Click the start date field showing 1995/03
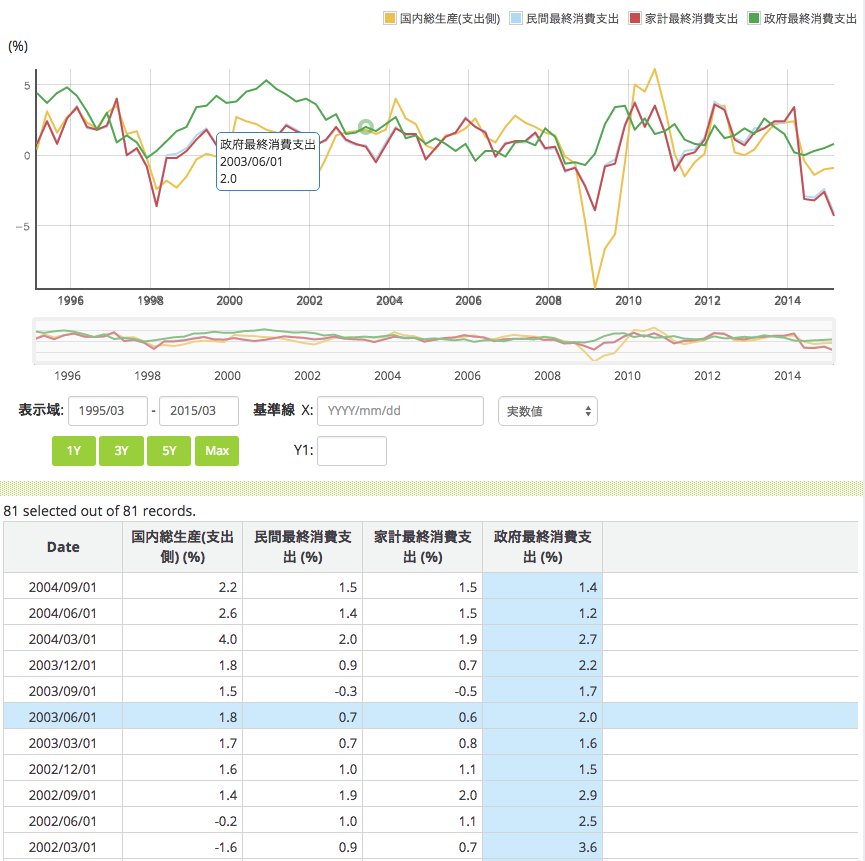The height and width of the screenshot is (861, 865). [x=107, y=411]
